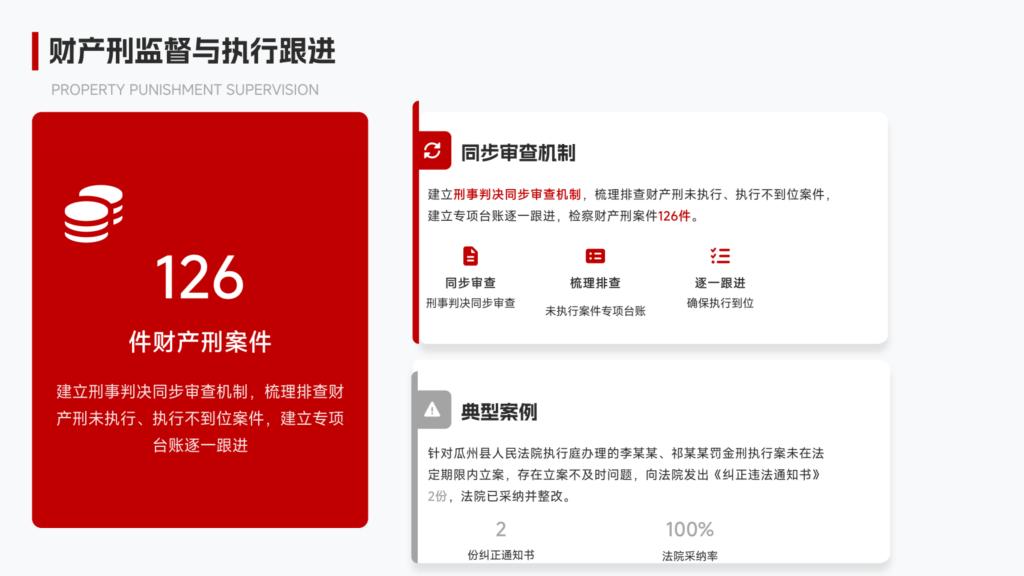Click the paragraph about 瓜州县人民法院

[x=625, y=474]
